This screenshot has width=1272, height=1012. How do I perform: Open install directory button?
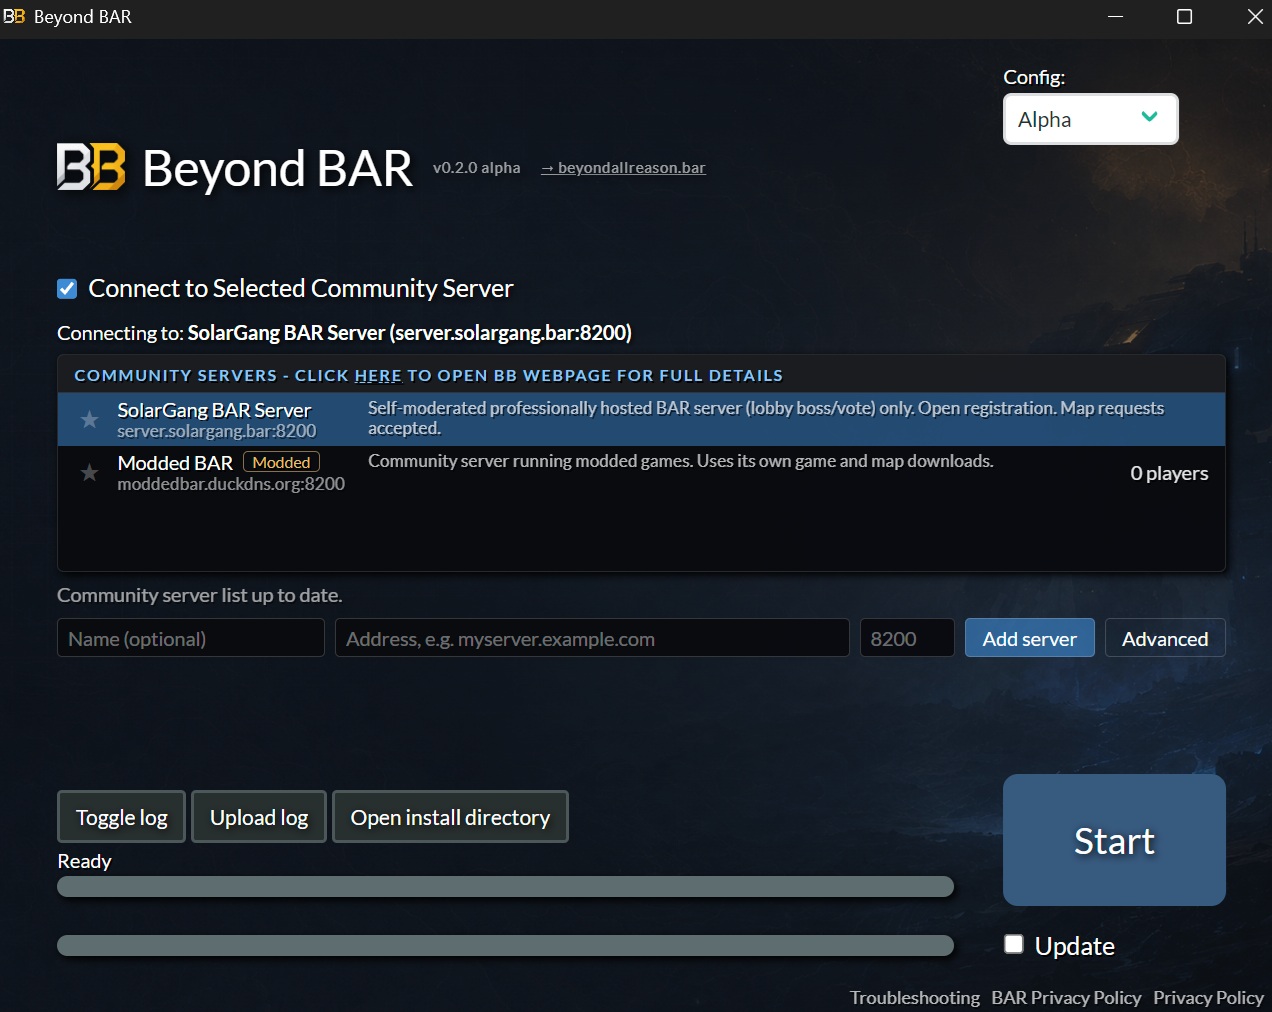point(450,817)
